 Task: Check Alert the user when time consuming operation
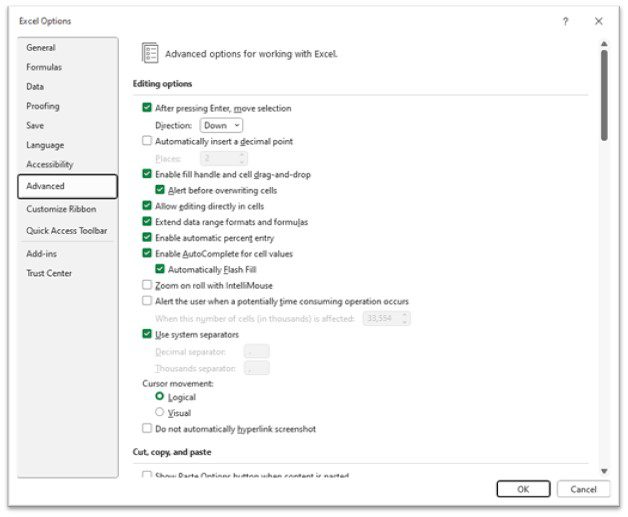click(147, 301)
